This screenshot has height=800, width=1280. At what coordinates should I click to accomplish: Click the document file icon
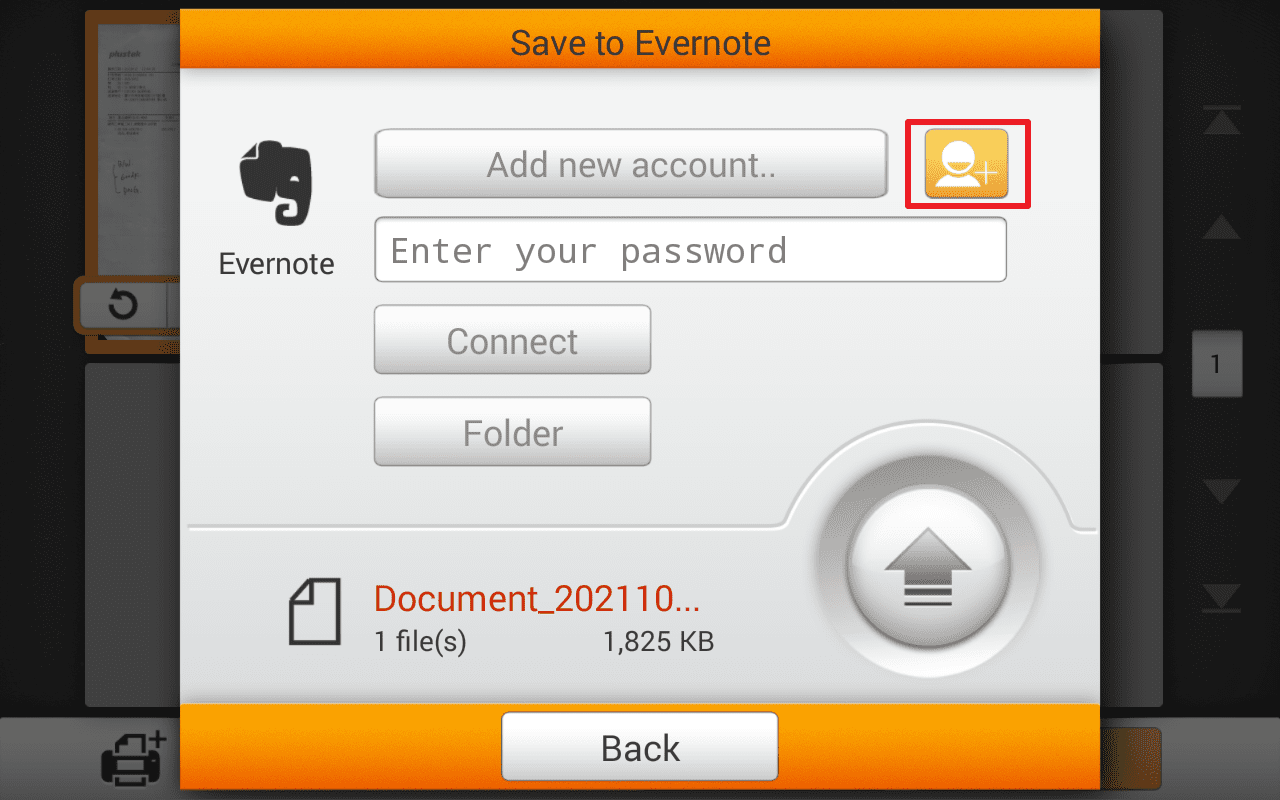pyautogui.click(x=315, y=611)
